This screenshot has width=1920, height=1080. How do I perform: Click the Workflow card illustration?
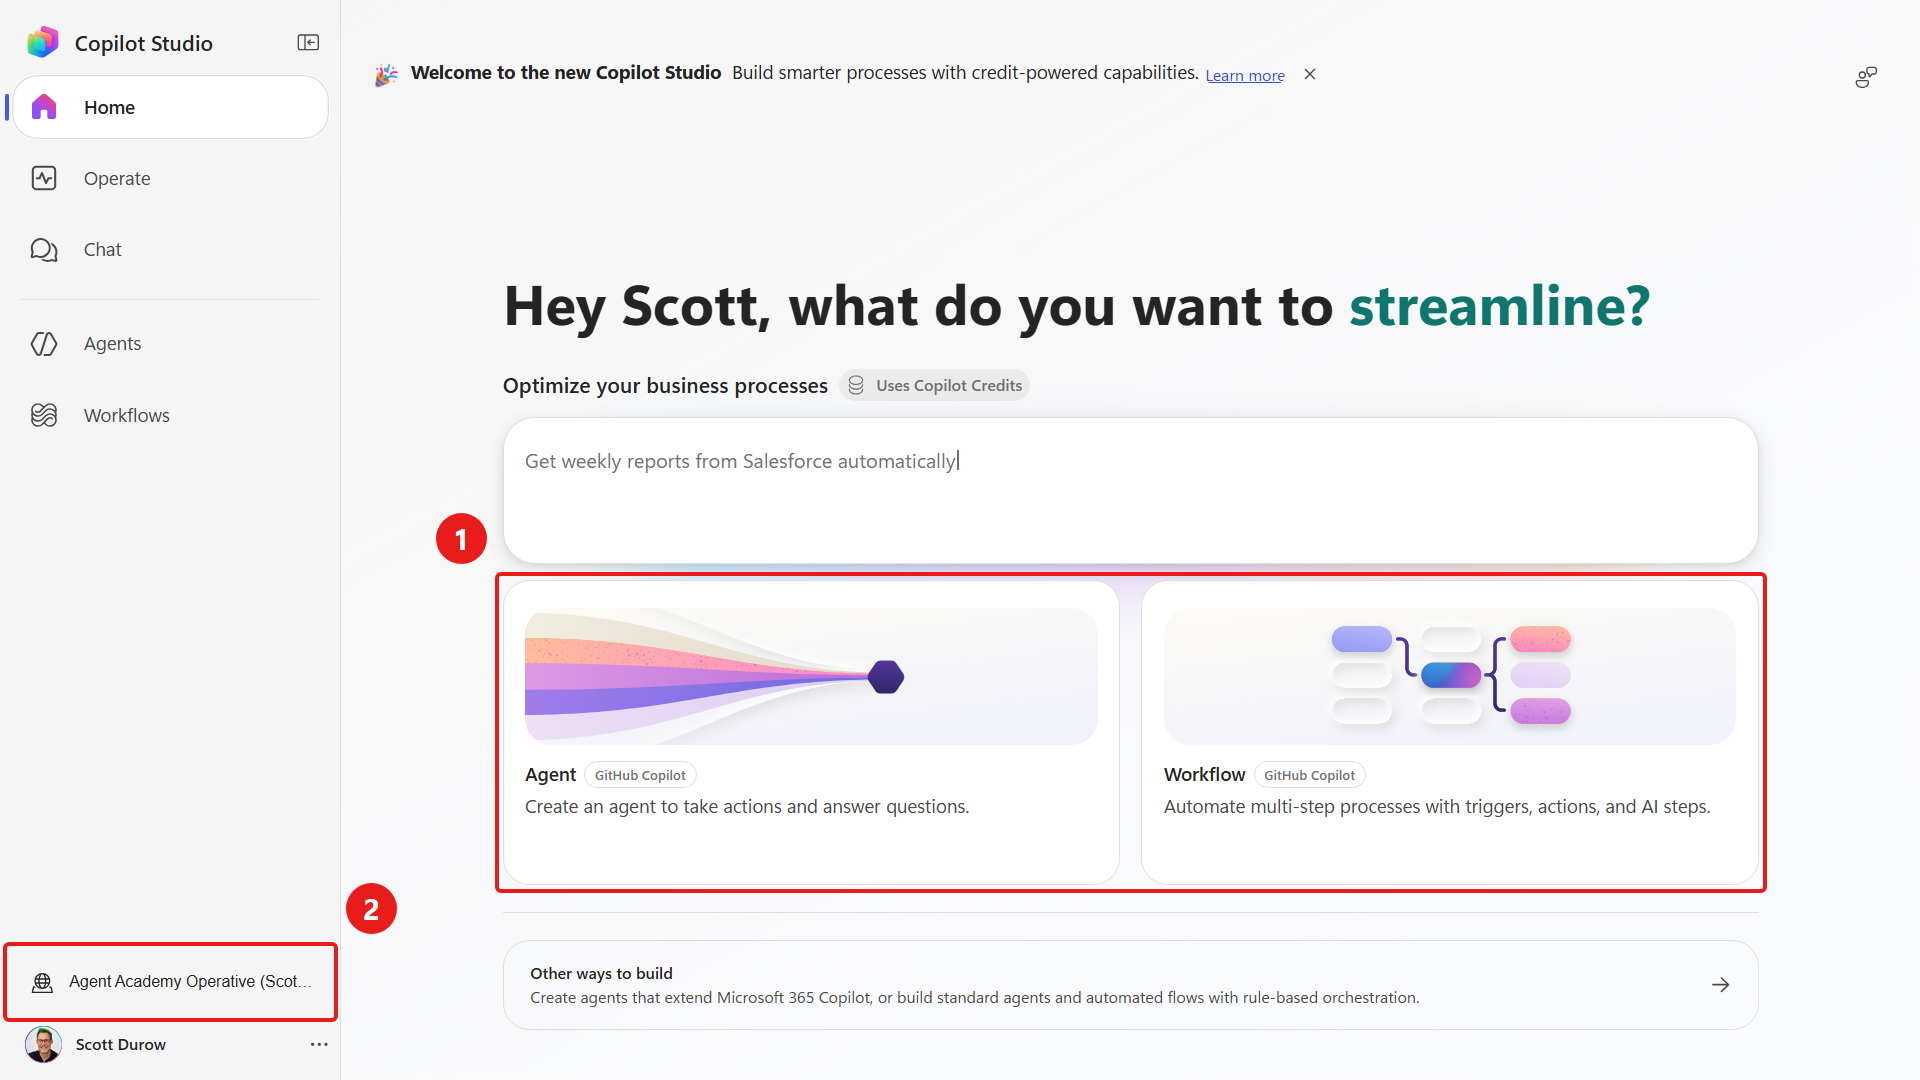point(1450,676)
